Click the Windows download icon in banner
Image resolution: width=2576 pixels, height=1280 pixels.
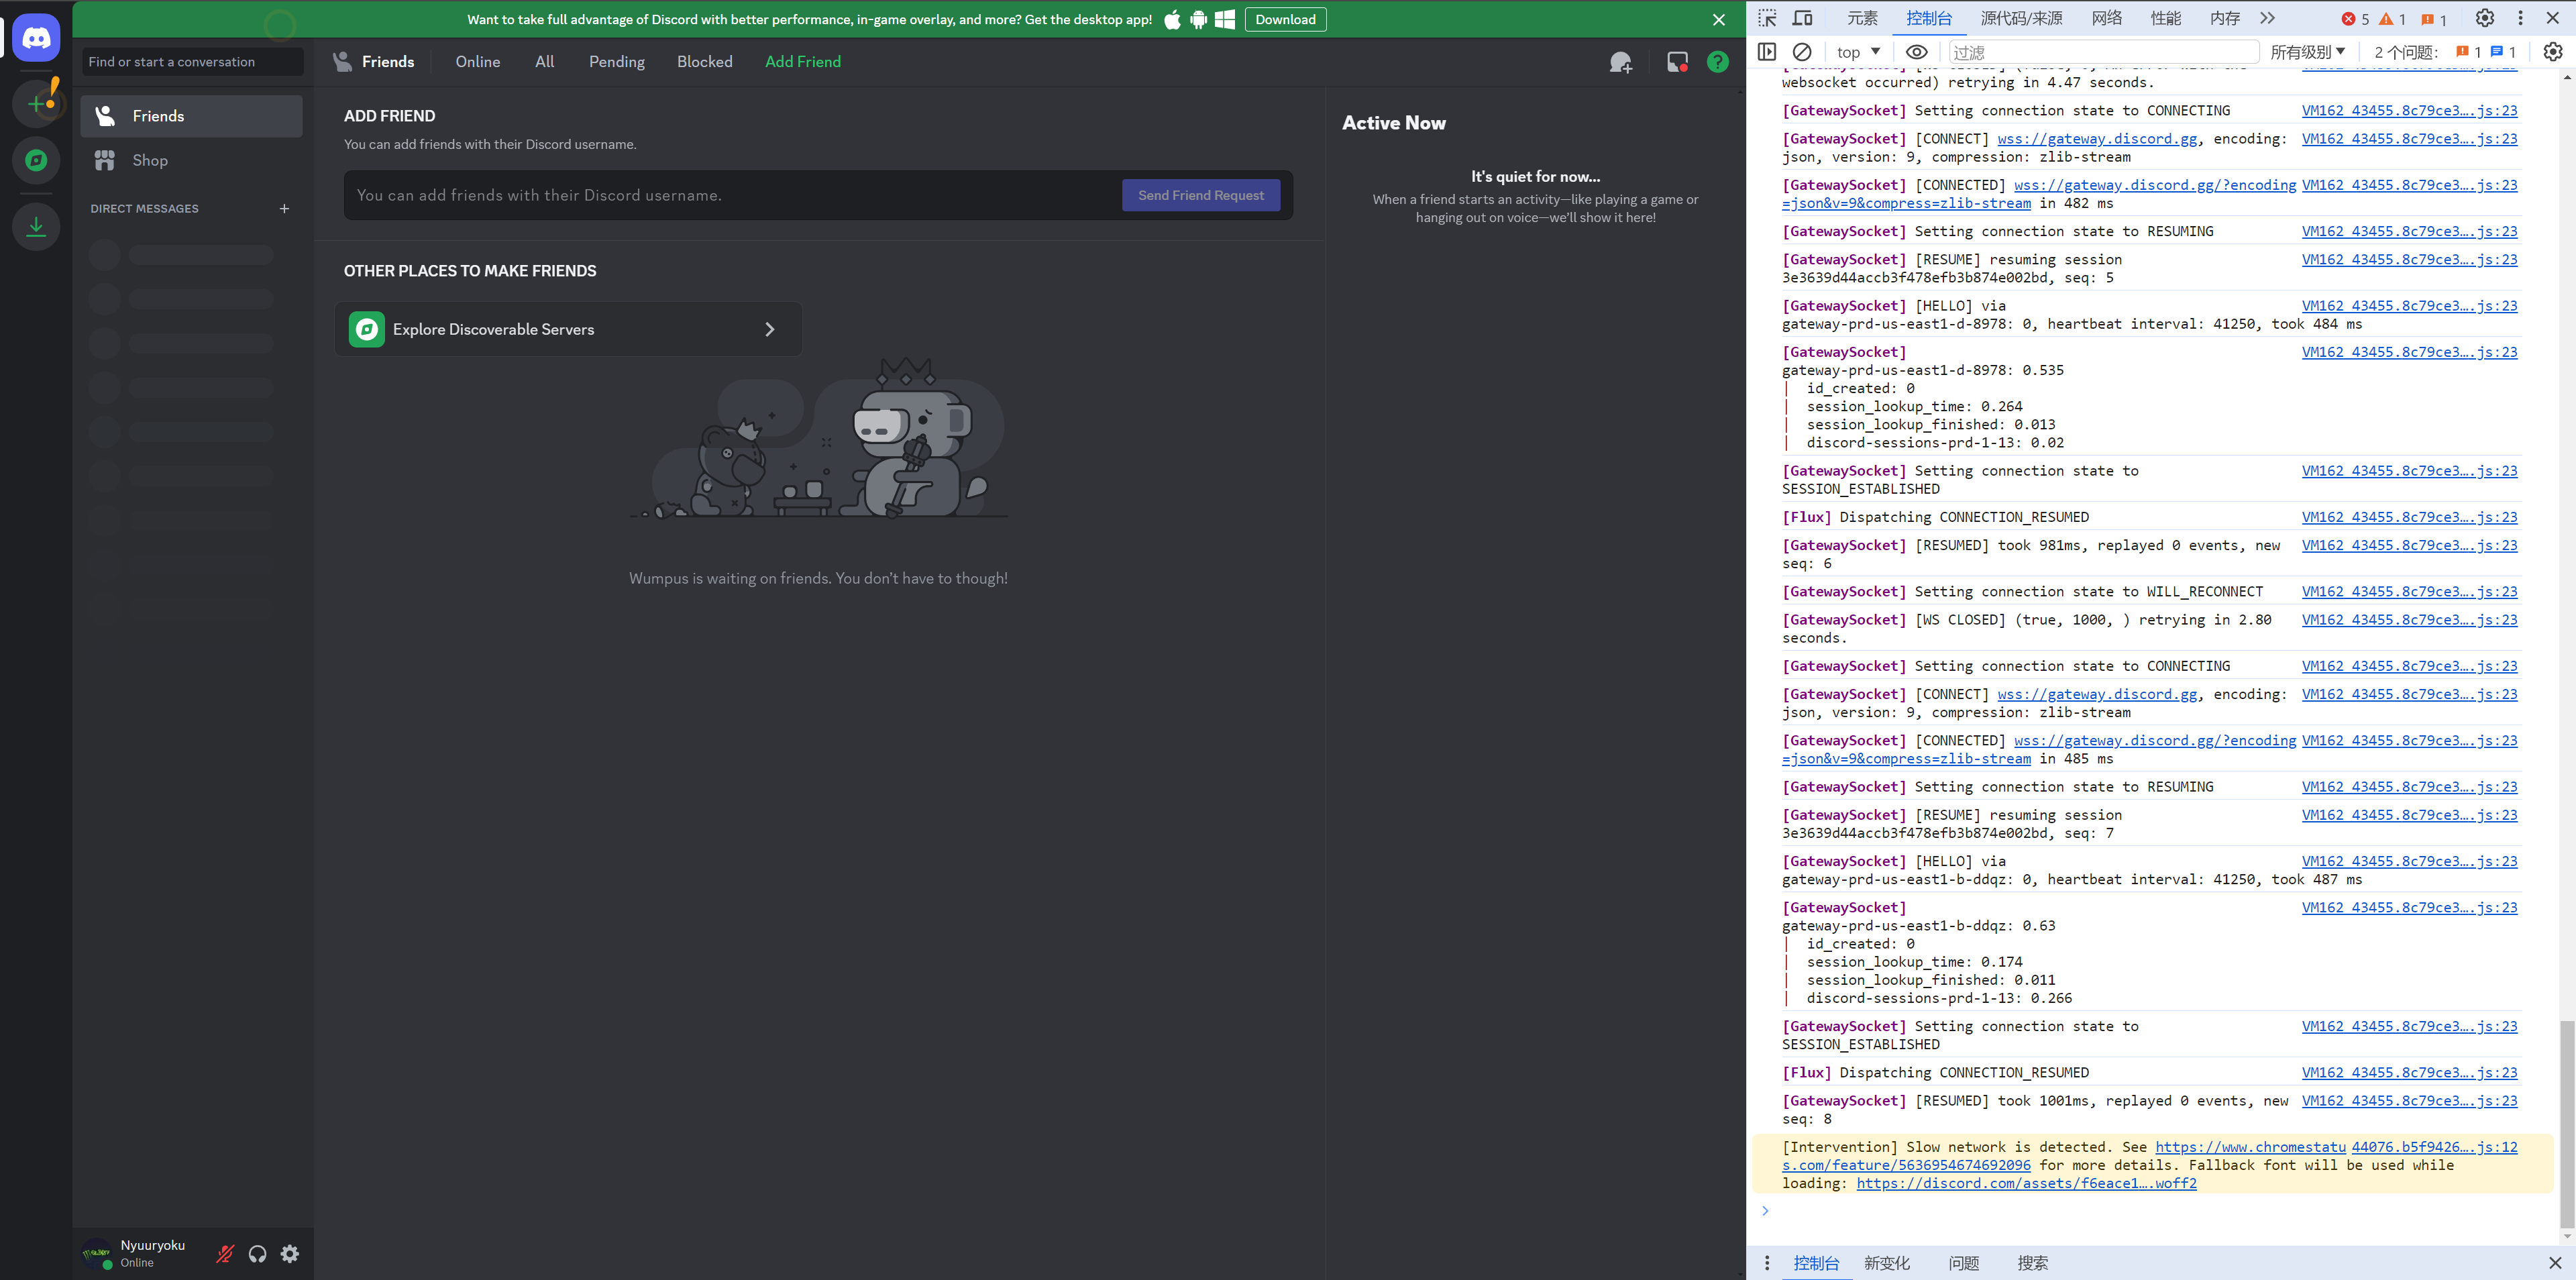pyautogui.click(x=1225, y=20)
